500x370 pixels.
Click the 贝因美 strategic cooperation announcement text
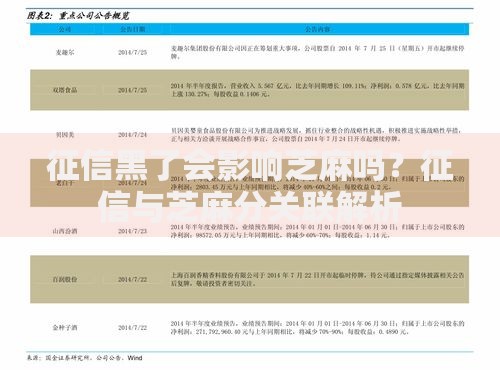(316, 135)
